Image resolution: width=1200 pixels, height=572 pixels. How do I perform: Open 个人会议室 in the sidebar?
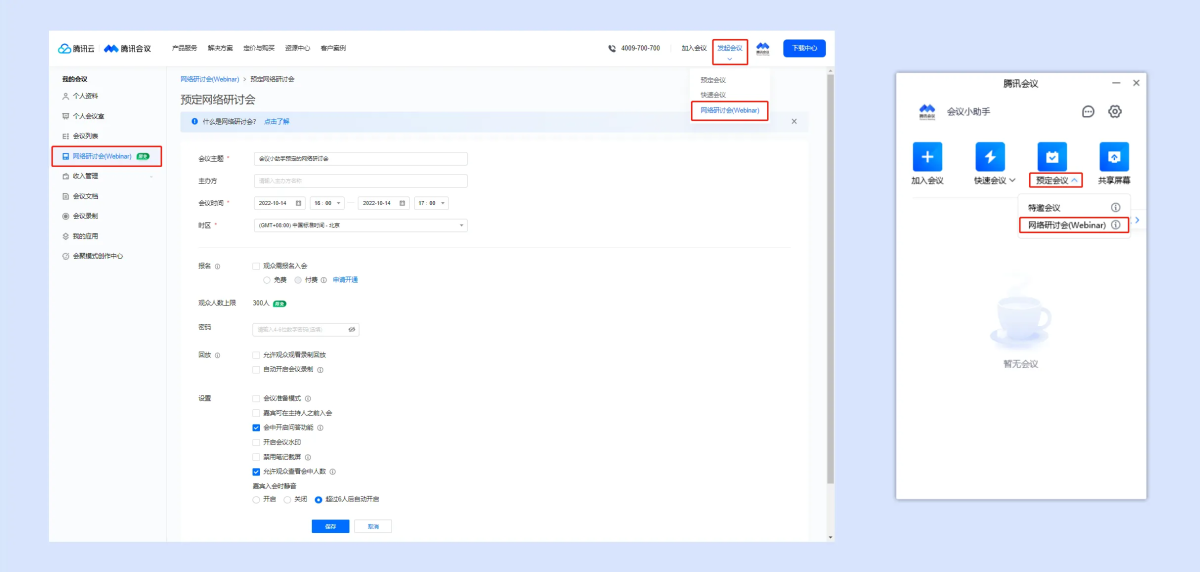coord(83,116)
